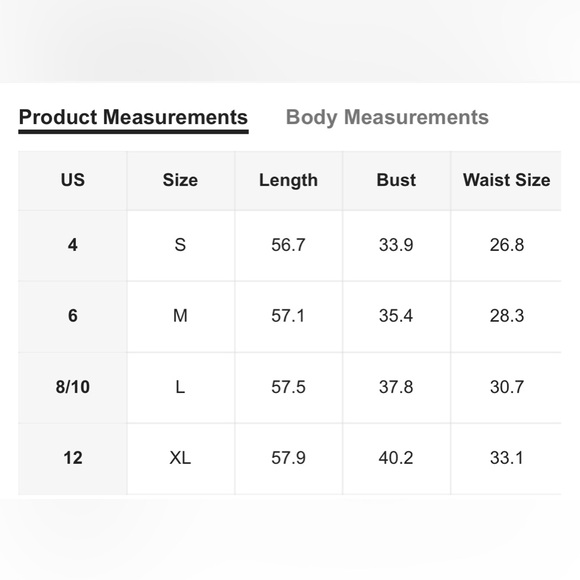The height and width of the screenshot is (580, 580).
Task: Select the US 8/10 row label
Action: tap(73, 387)
